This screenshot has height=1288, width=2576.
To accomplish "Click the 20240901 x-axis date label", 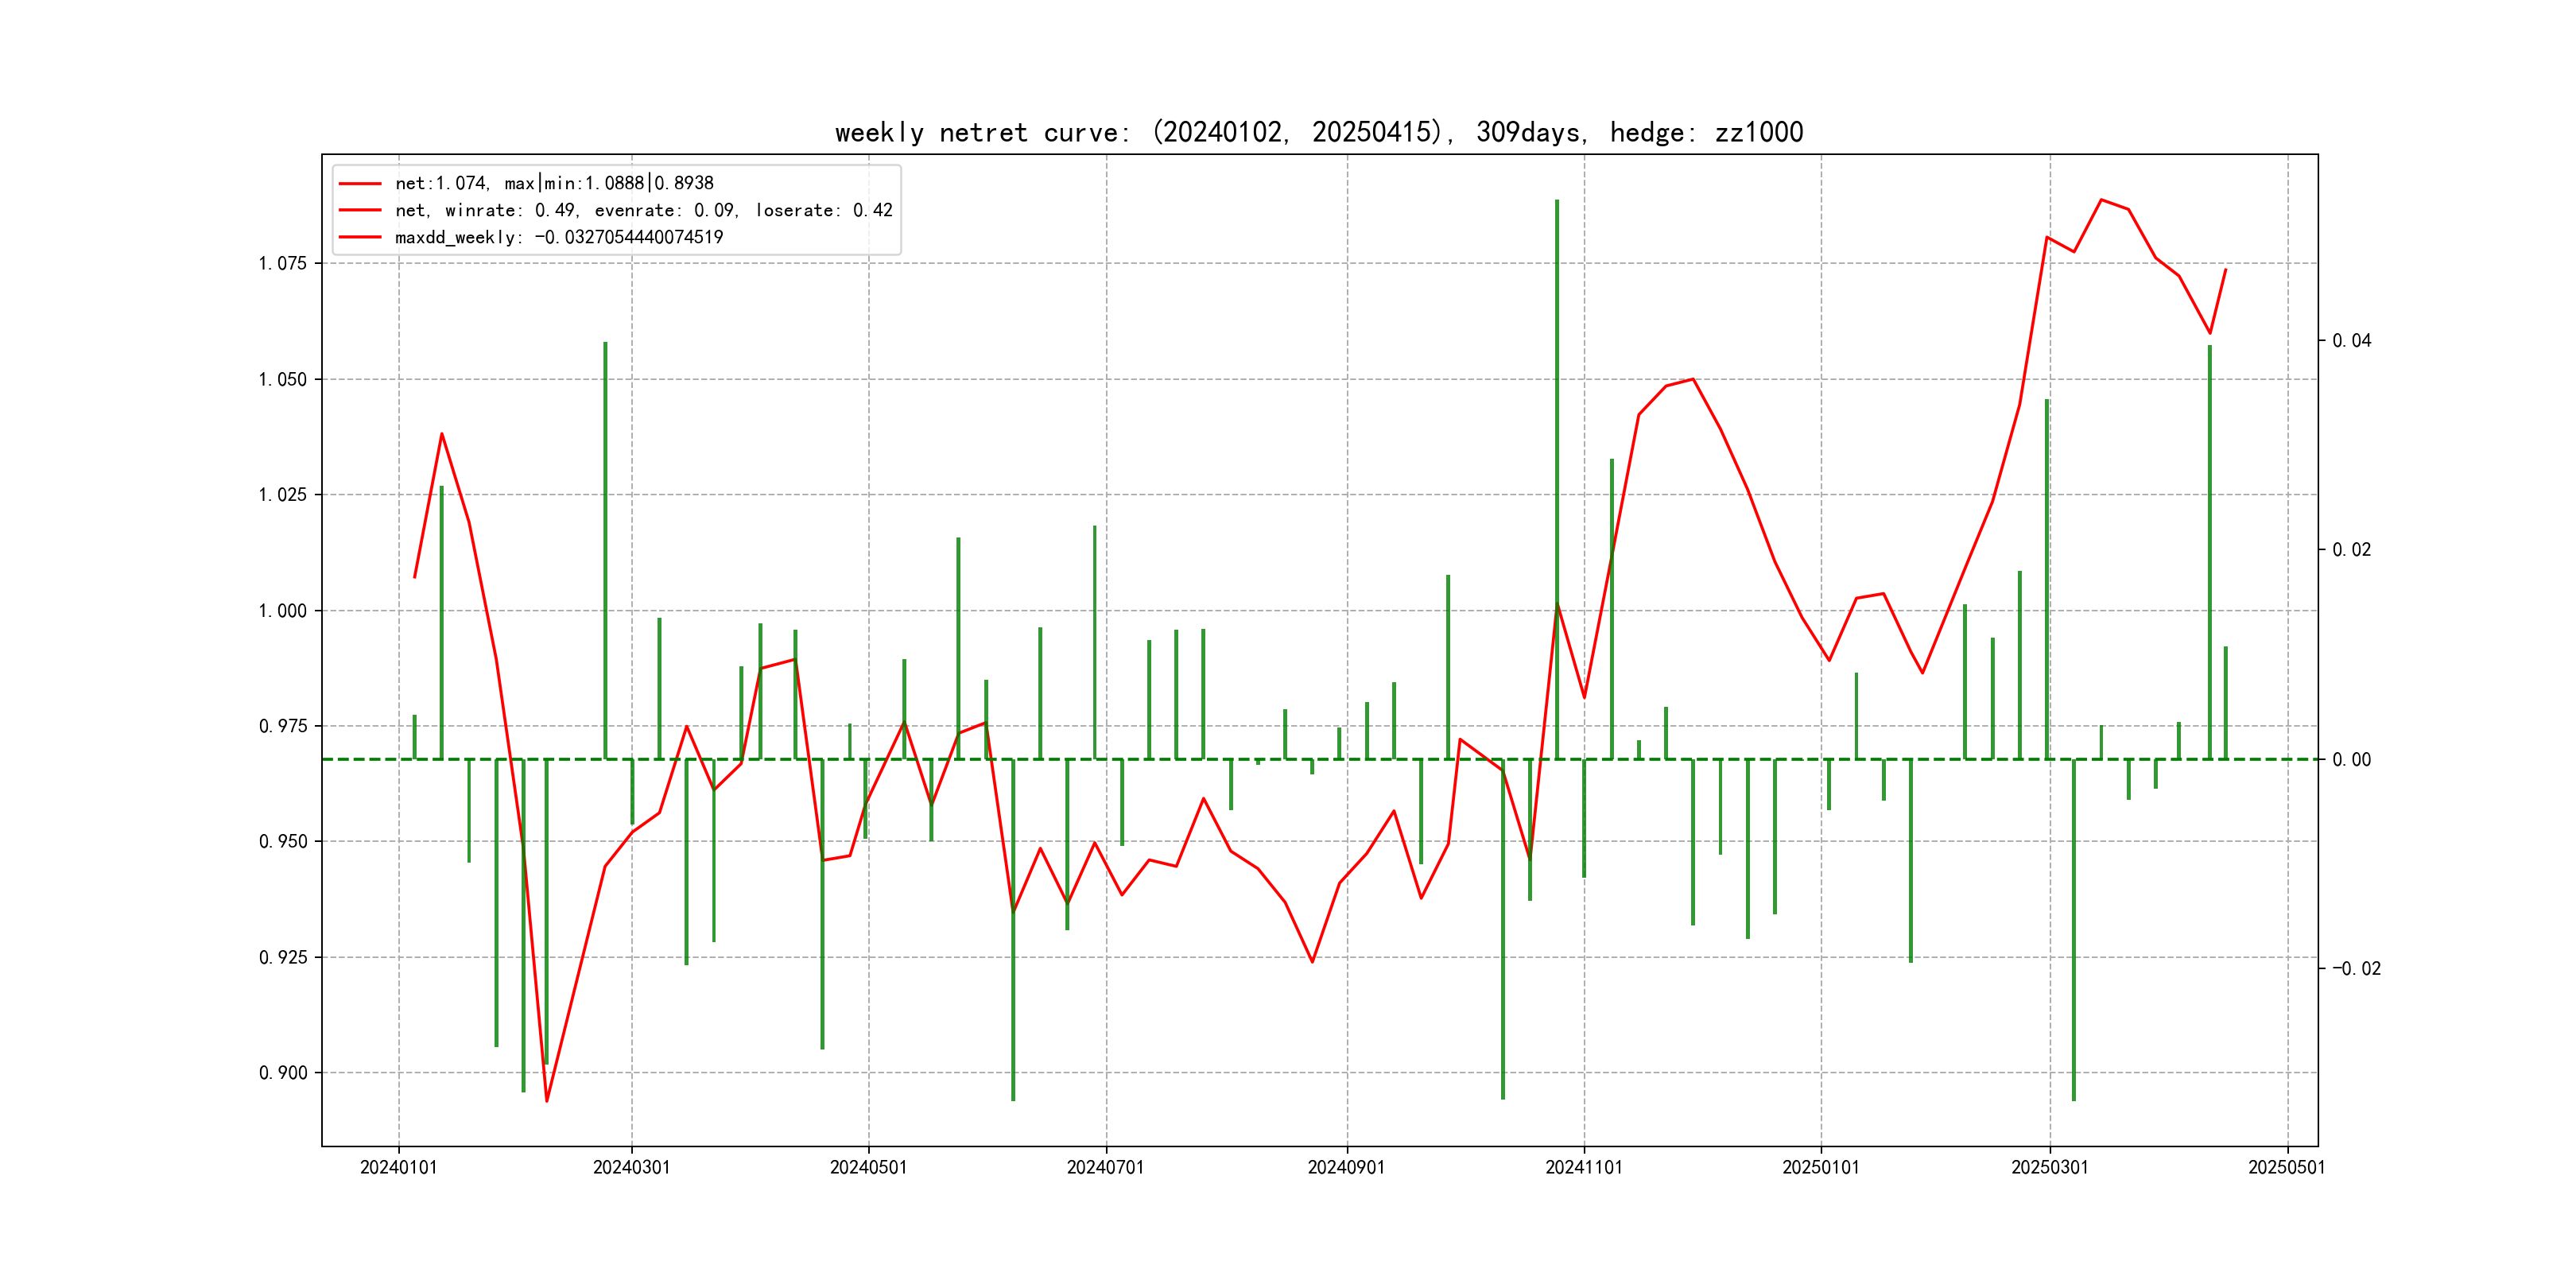I will pos(1346,1168).
